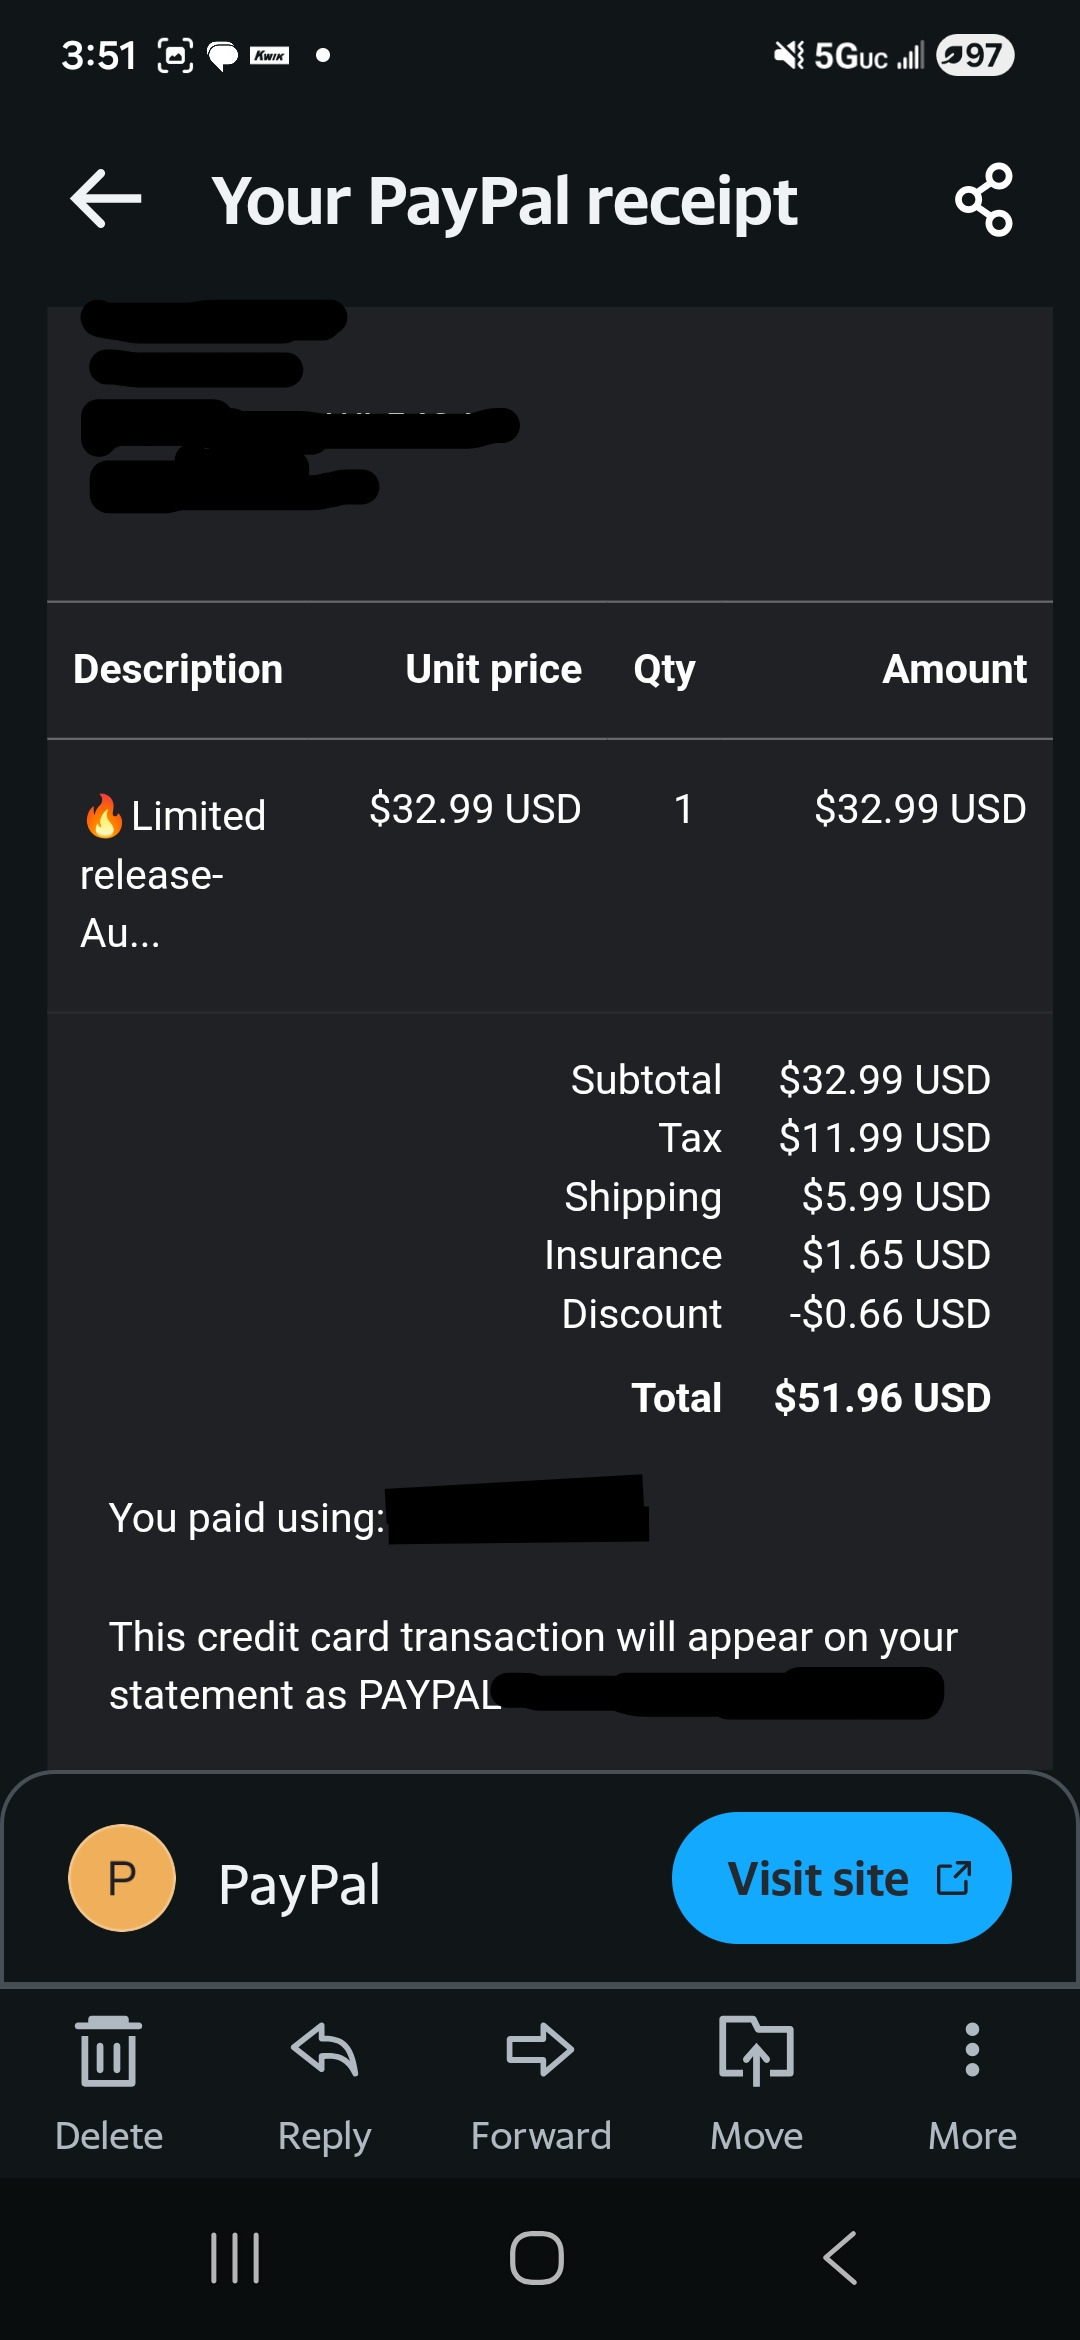1080x2340 pixels.
Task: Tap the PayPal sender avatar
Action: point(122,1878)
